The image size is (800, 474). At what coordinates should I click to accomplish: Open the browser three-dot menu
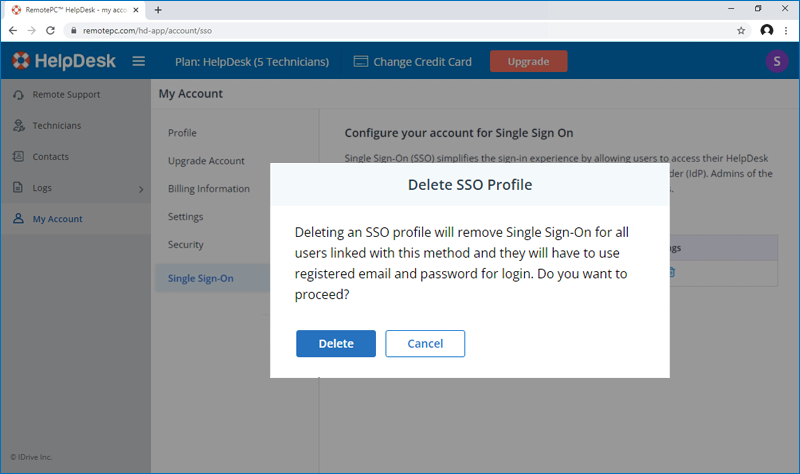click(787, 31)
